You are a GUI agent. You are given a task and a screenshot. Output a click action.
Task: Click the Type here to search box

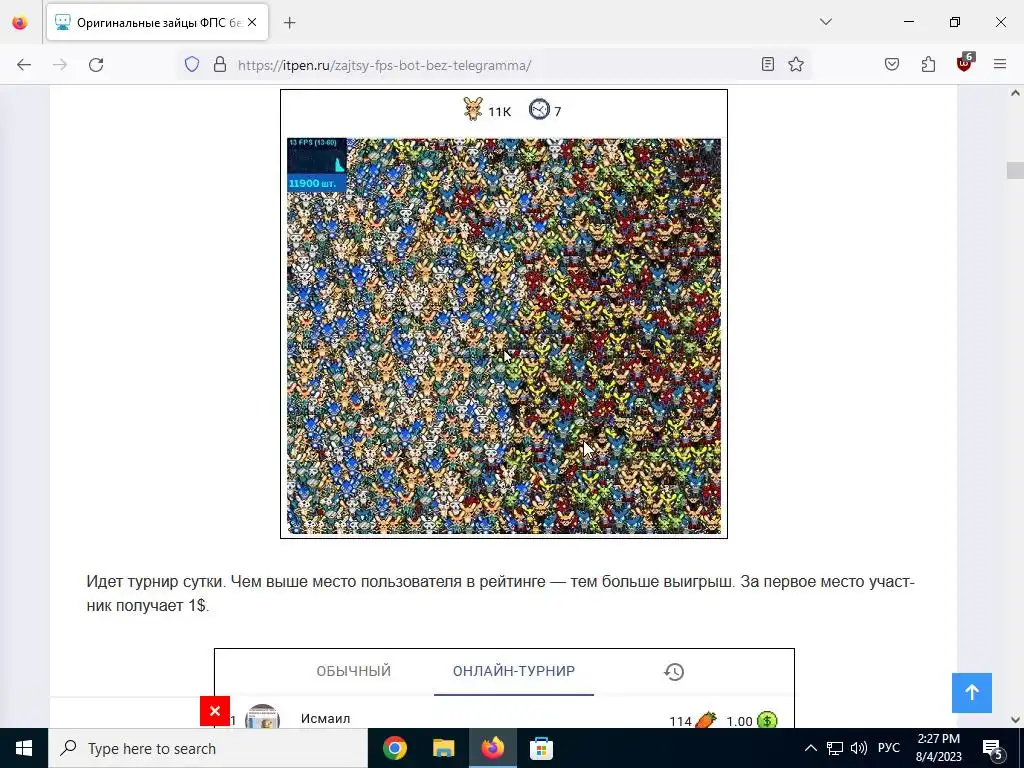pos(208,748)
